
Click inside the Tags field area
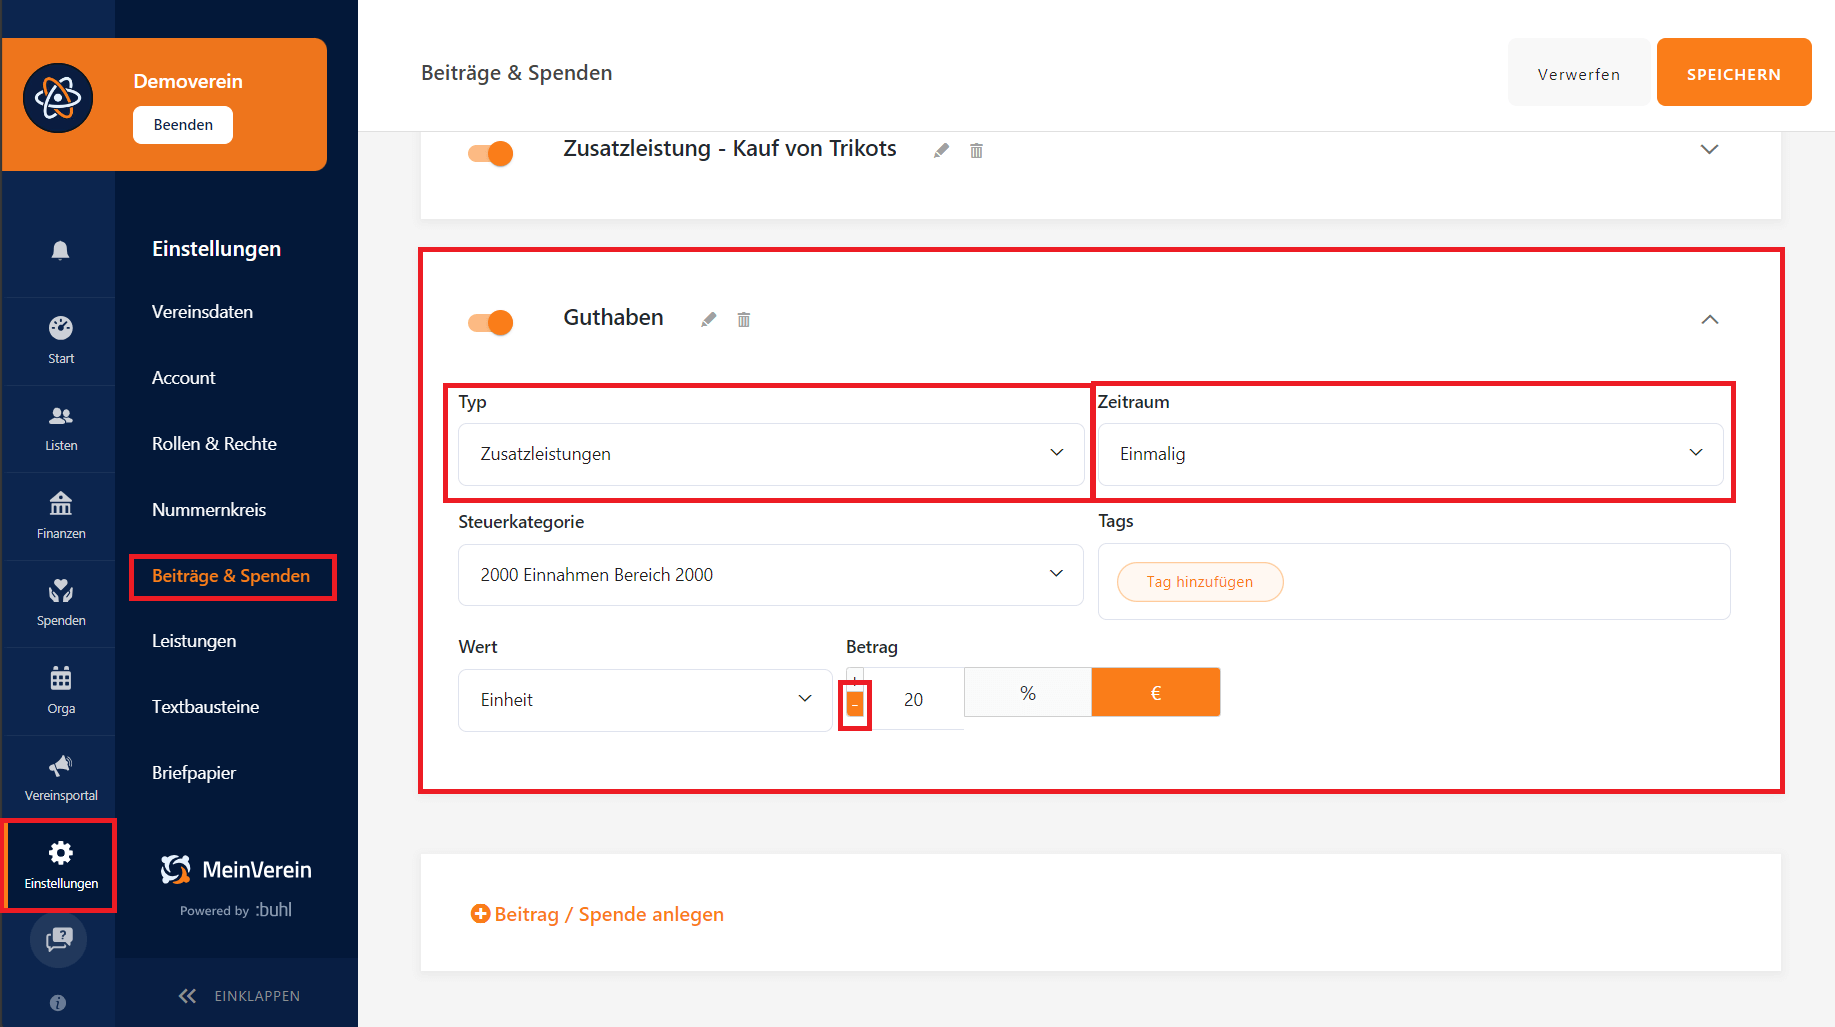pyautogui.click(x=1414, y=582)
